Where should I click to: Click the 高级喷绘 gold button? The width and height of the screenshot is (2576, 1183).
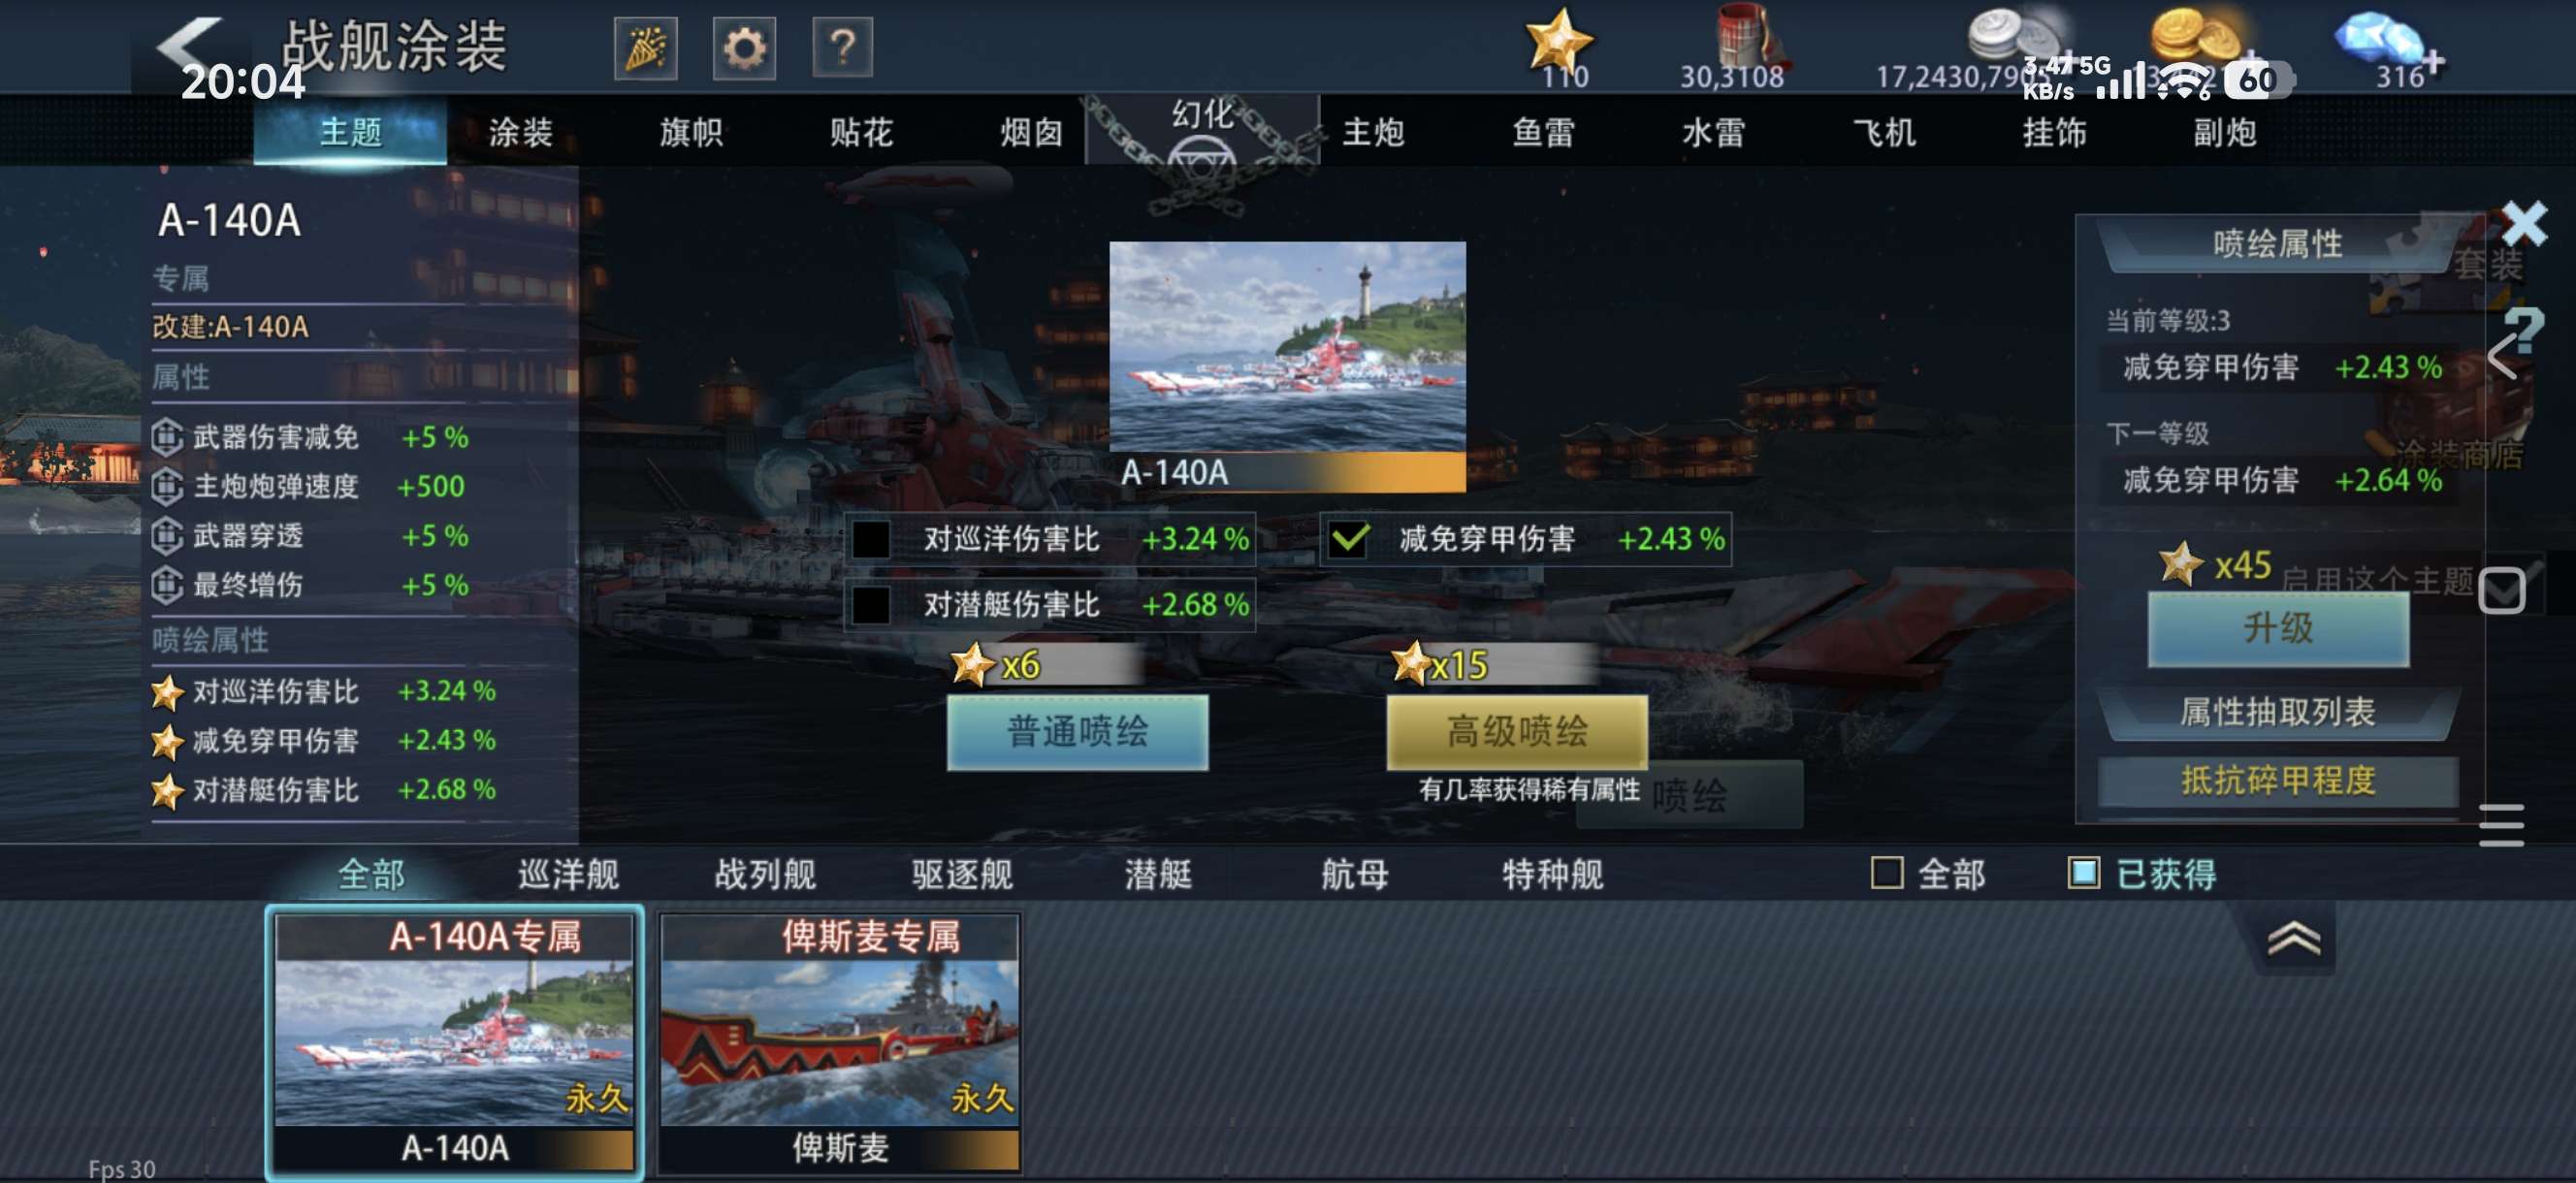[x=1516, y=732]
